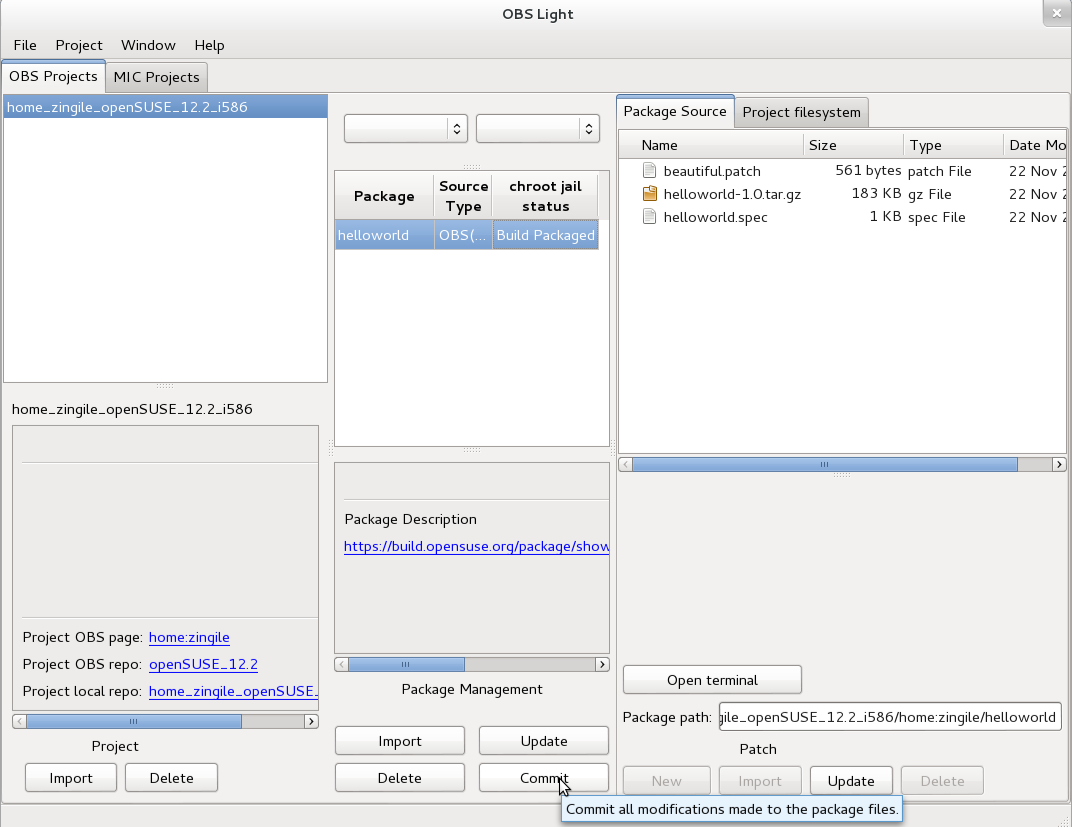This screenshot has height=827, width=1072.
Task: Switch to the MIC Projects tab
Action: tap(156, 76)
